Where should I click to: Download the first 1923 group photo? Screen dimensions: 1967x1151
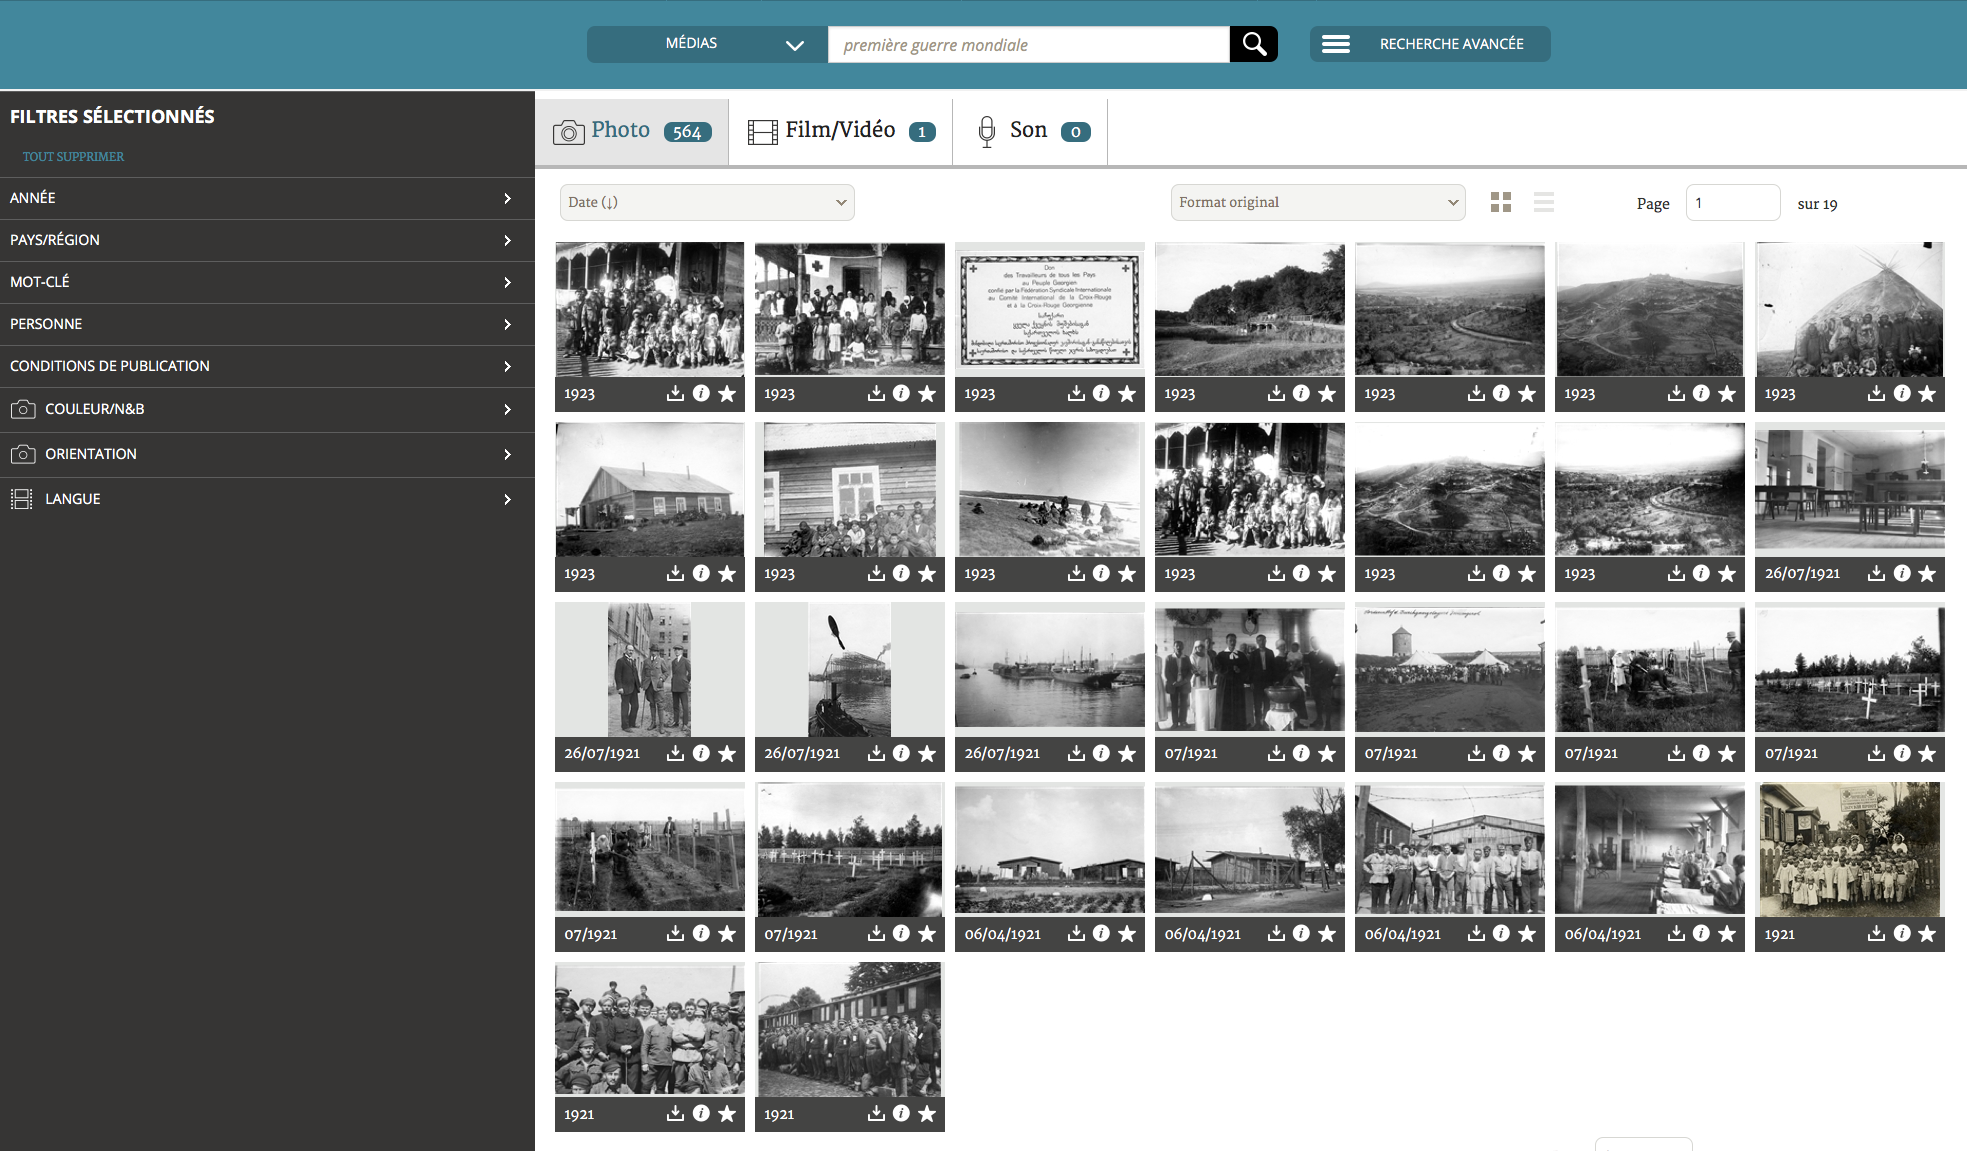pyautogui.click(x=676, y=393)
